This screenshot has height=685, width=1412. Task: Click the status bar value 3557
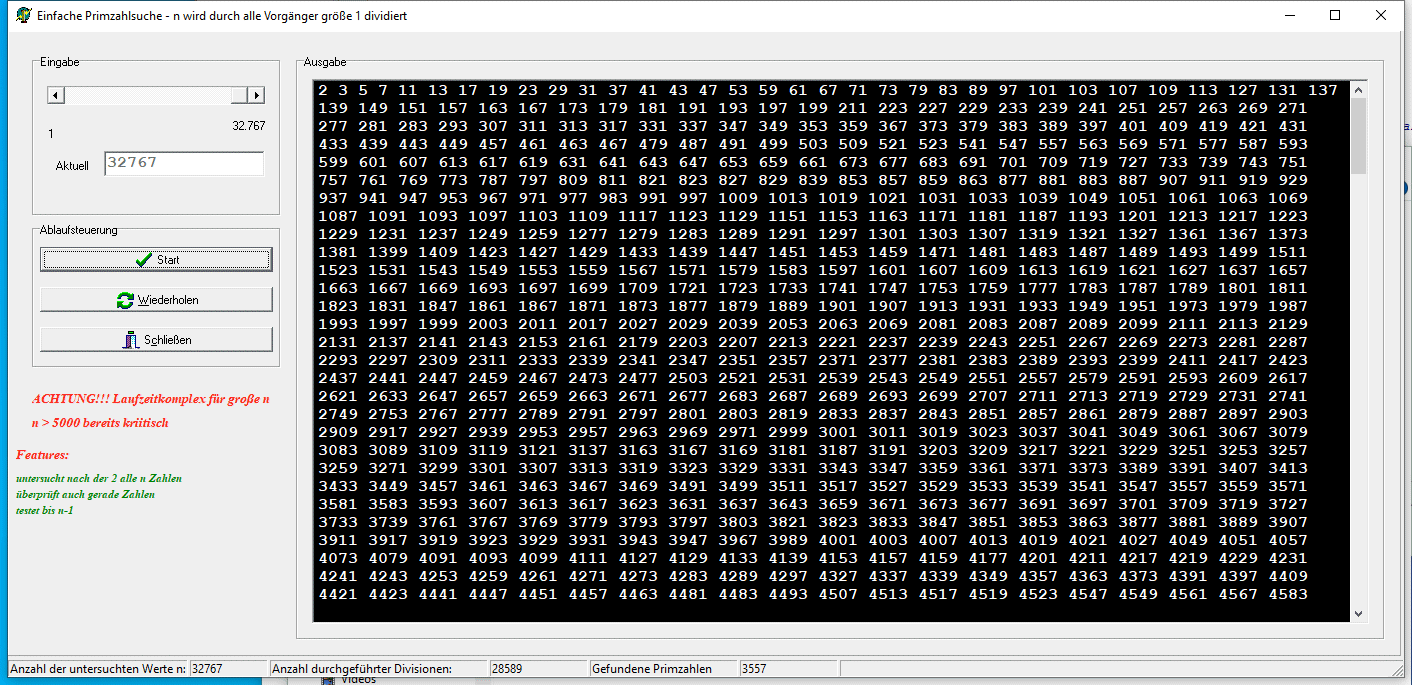(788, 668)
